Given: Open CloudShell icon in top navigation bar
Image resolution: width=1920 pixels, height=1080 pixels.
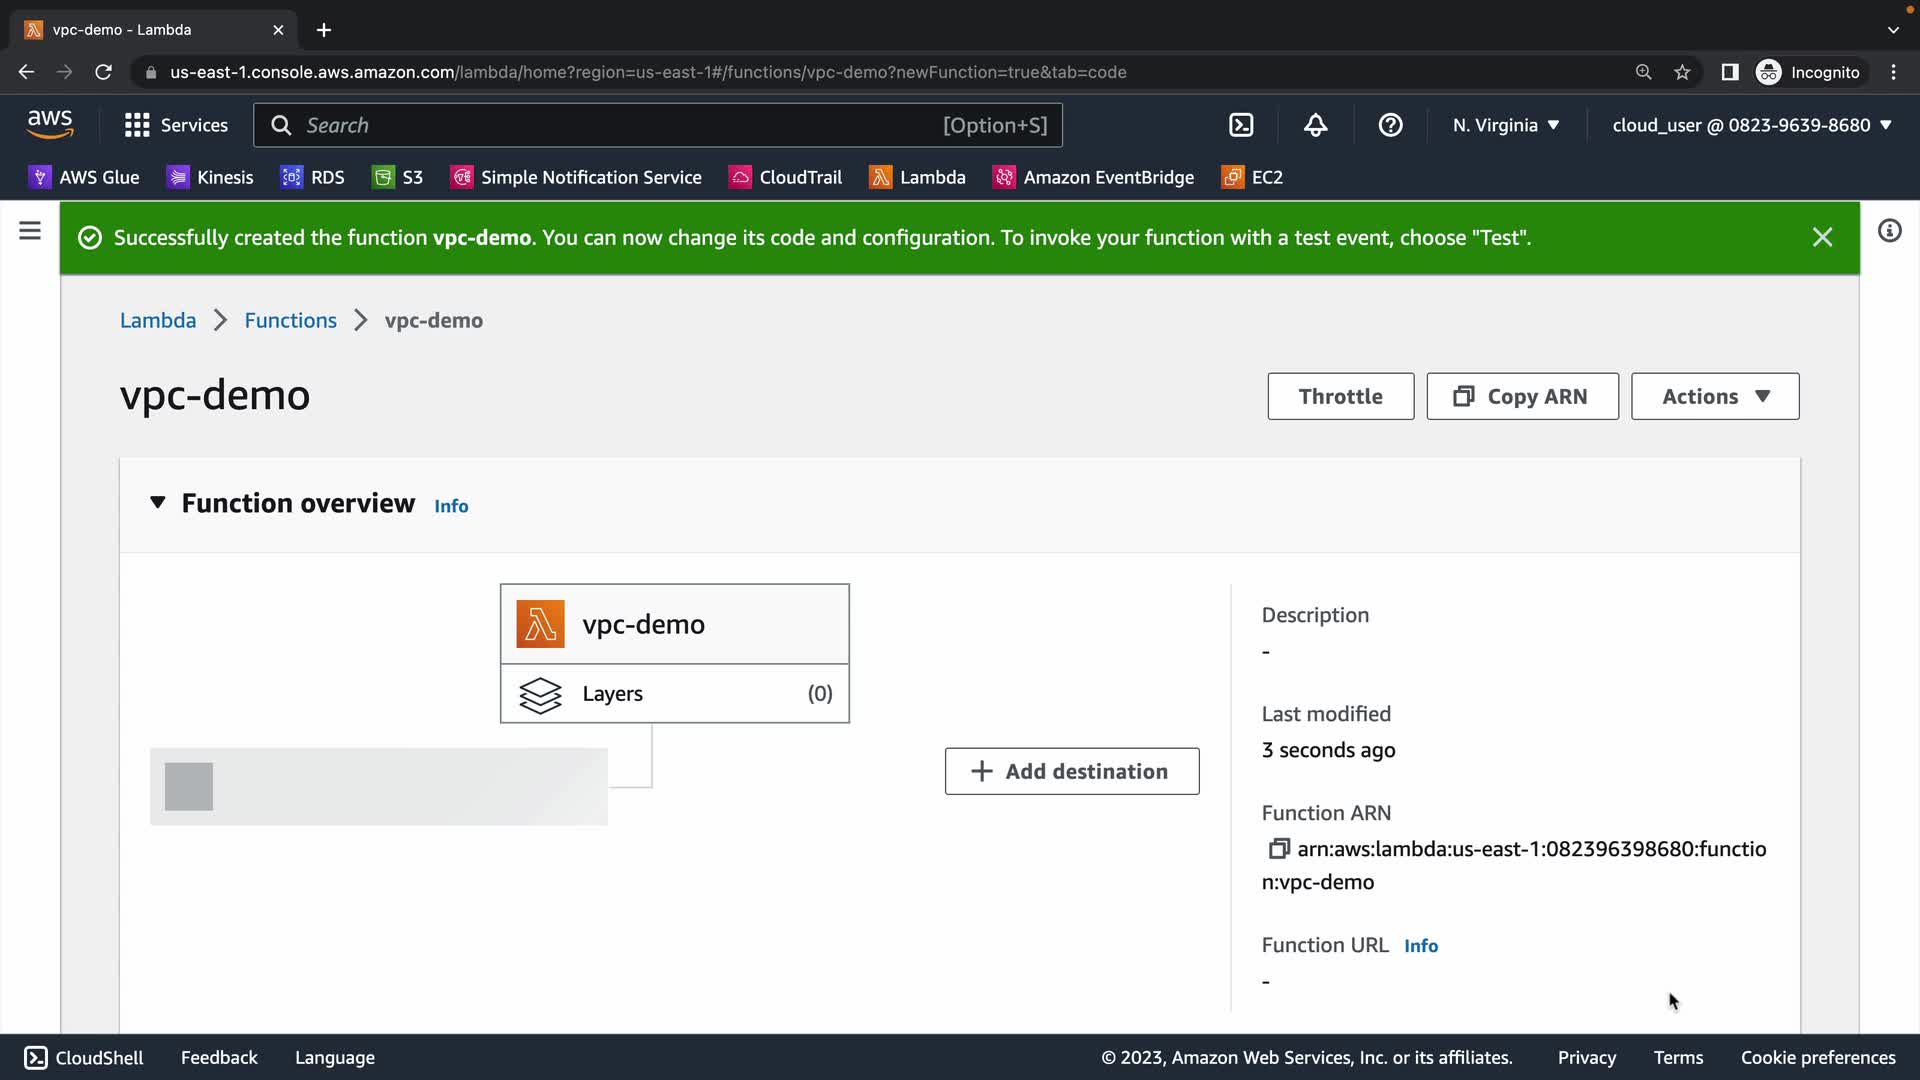Looking at the screenshot, I should (x=1241, y=125).
